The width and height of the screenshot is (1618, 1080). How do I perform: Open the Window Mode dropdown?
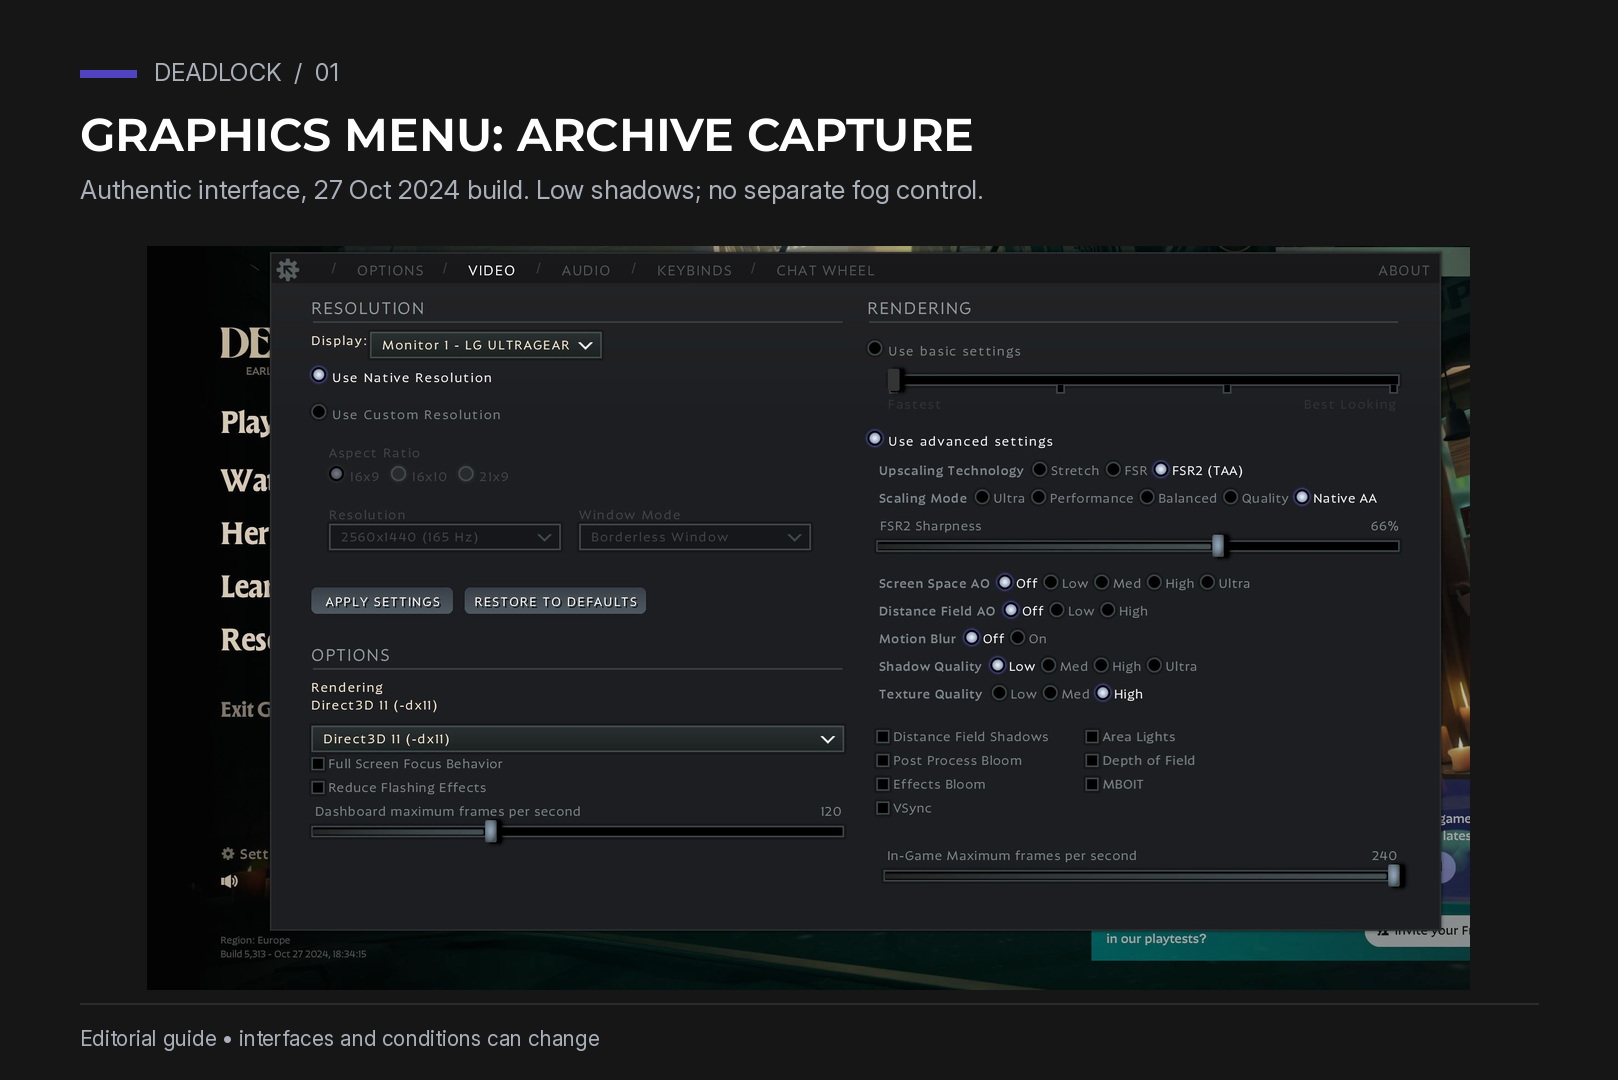[x=695, y=537]
